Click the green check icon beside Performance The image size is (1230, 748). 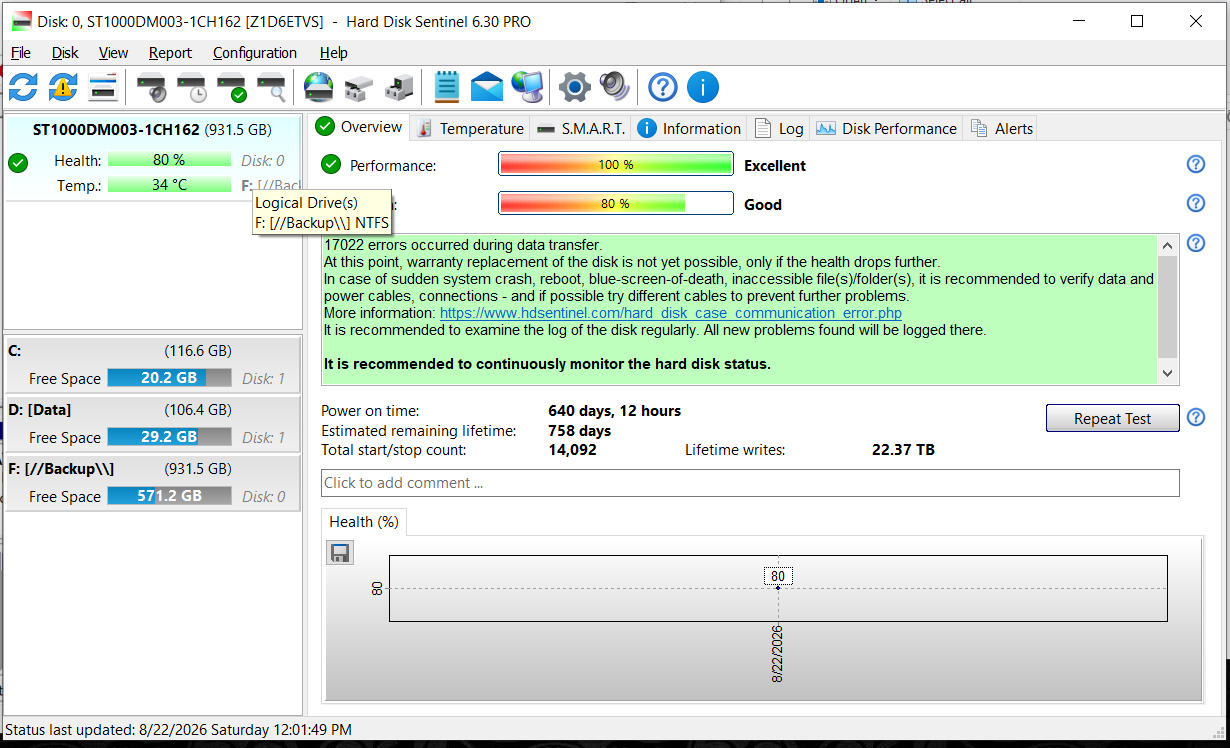331,165
